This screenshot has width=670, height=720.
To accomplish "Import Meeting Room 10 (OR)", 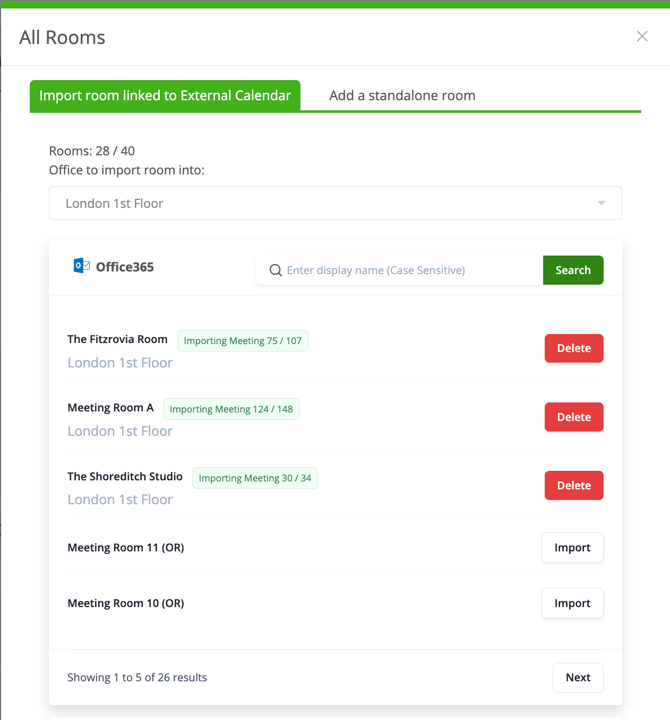I will click(x=572, y=603).
